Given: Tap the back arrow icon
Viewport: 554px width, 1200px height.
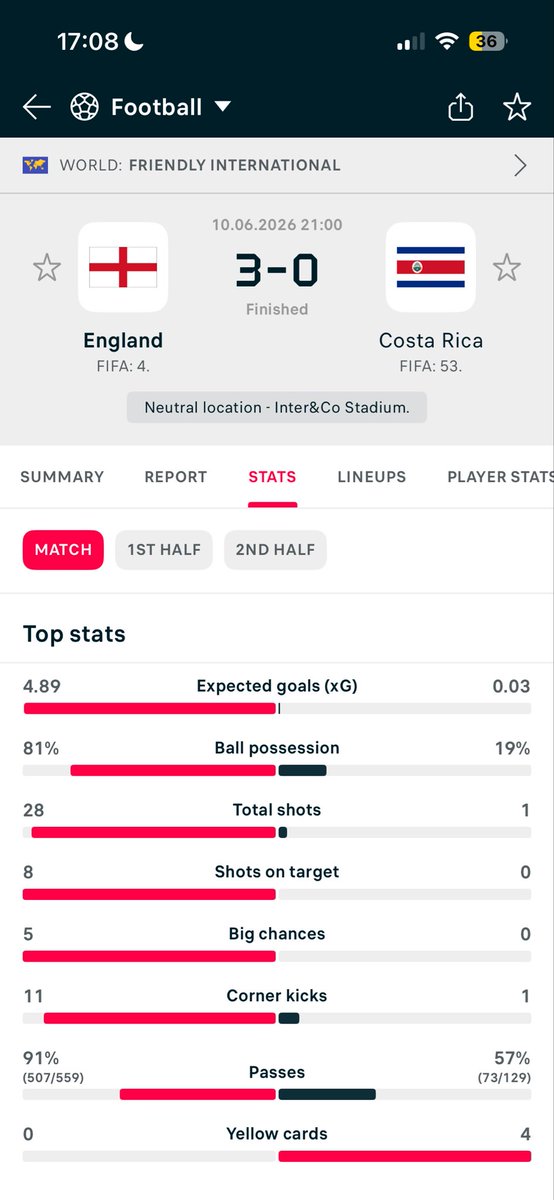Looking at the screenshot, I should [37, 107].
